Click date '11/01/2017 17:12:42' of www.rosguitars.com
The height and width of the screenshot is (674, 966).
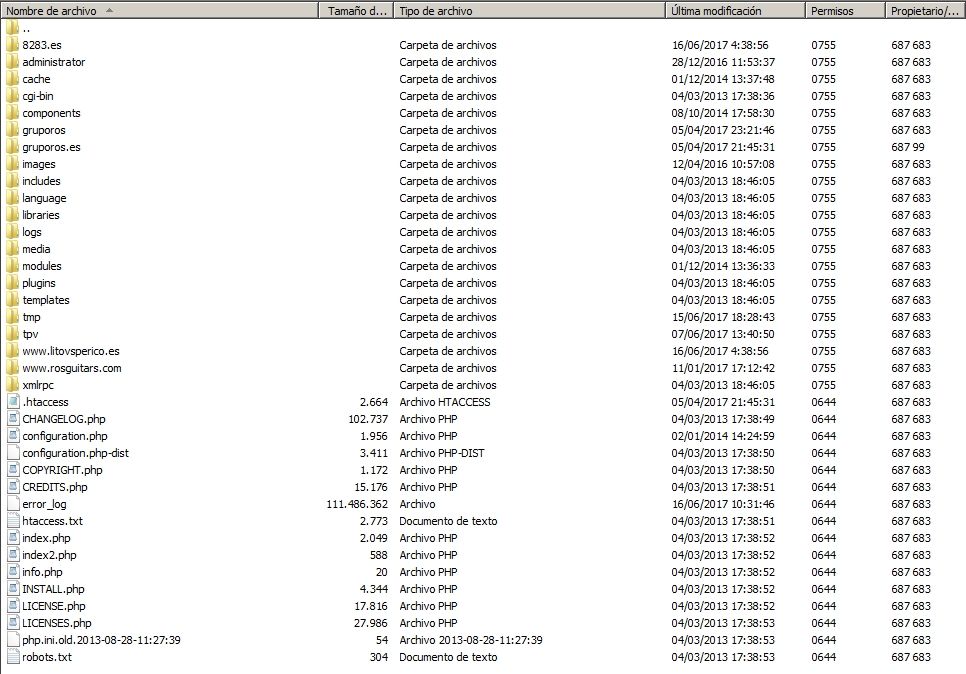point(723,368)
